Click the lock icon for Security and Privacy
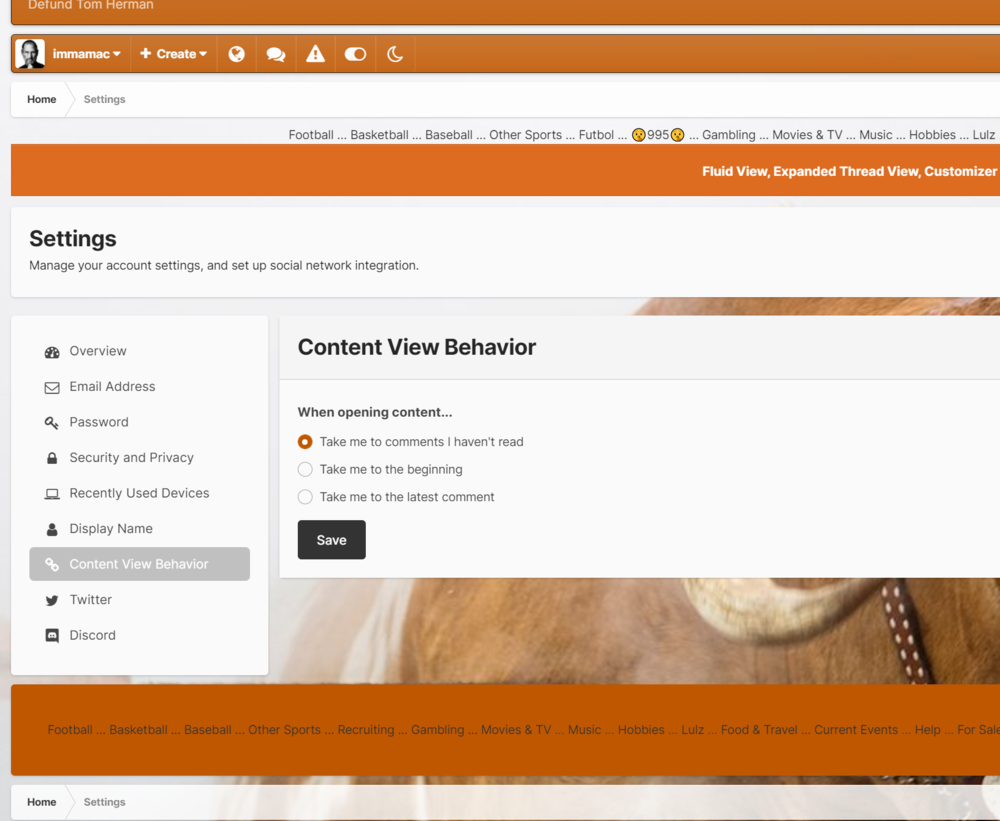The height and width of the screenshot is (821, 1000). 52,458
